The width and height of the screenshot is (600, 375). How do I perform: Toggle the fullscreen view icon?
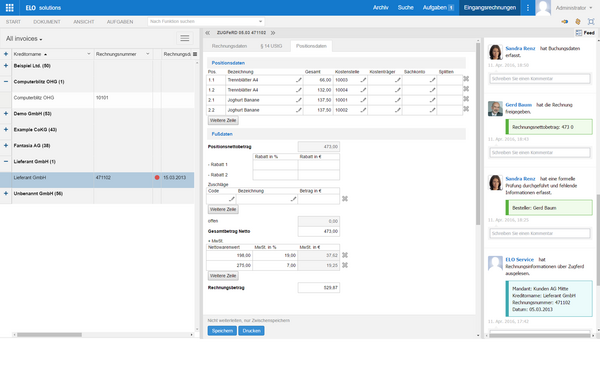[591, 22]
